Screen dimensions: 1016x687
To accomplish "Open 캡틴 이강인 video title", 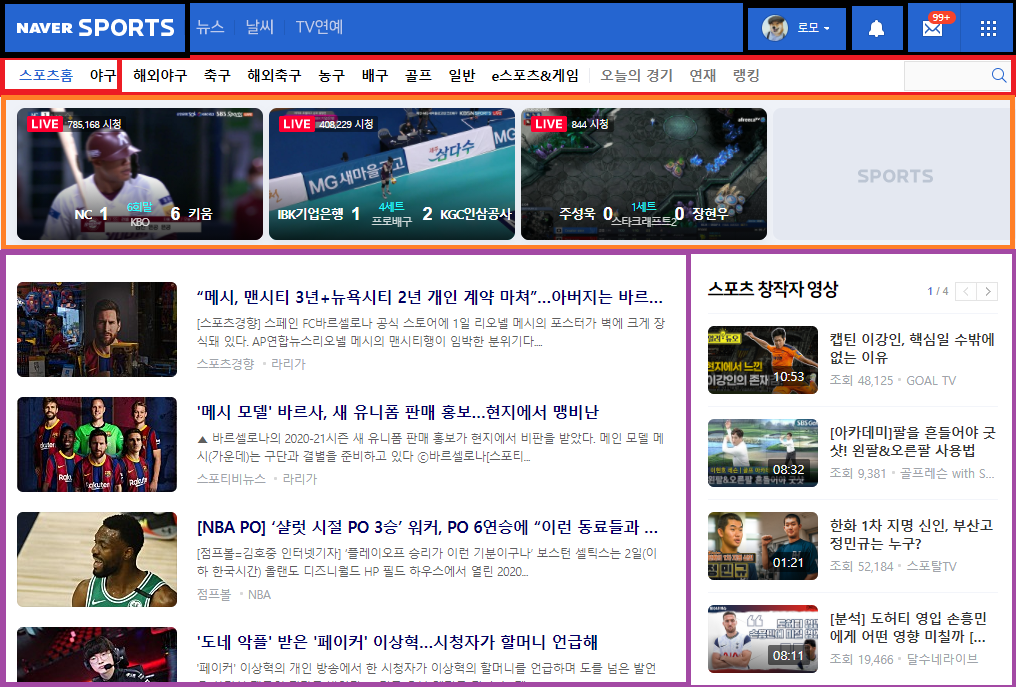I will (912, 348).
